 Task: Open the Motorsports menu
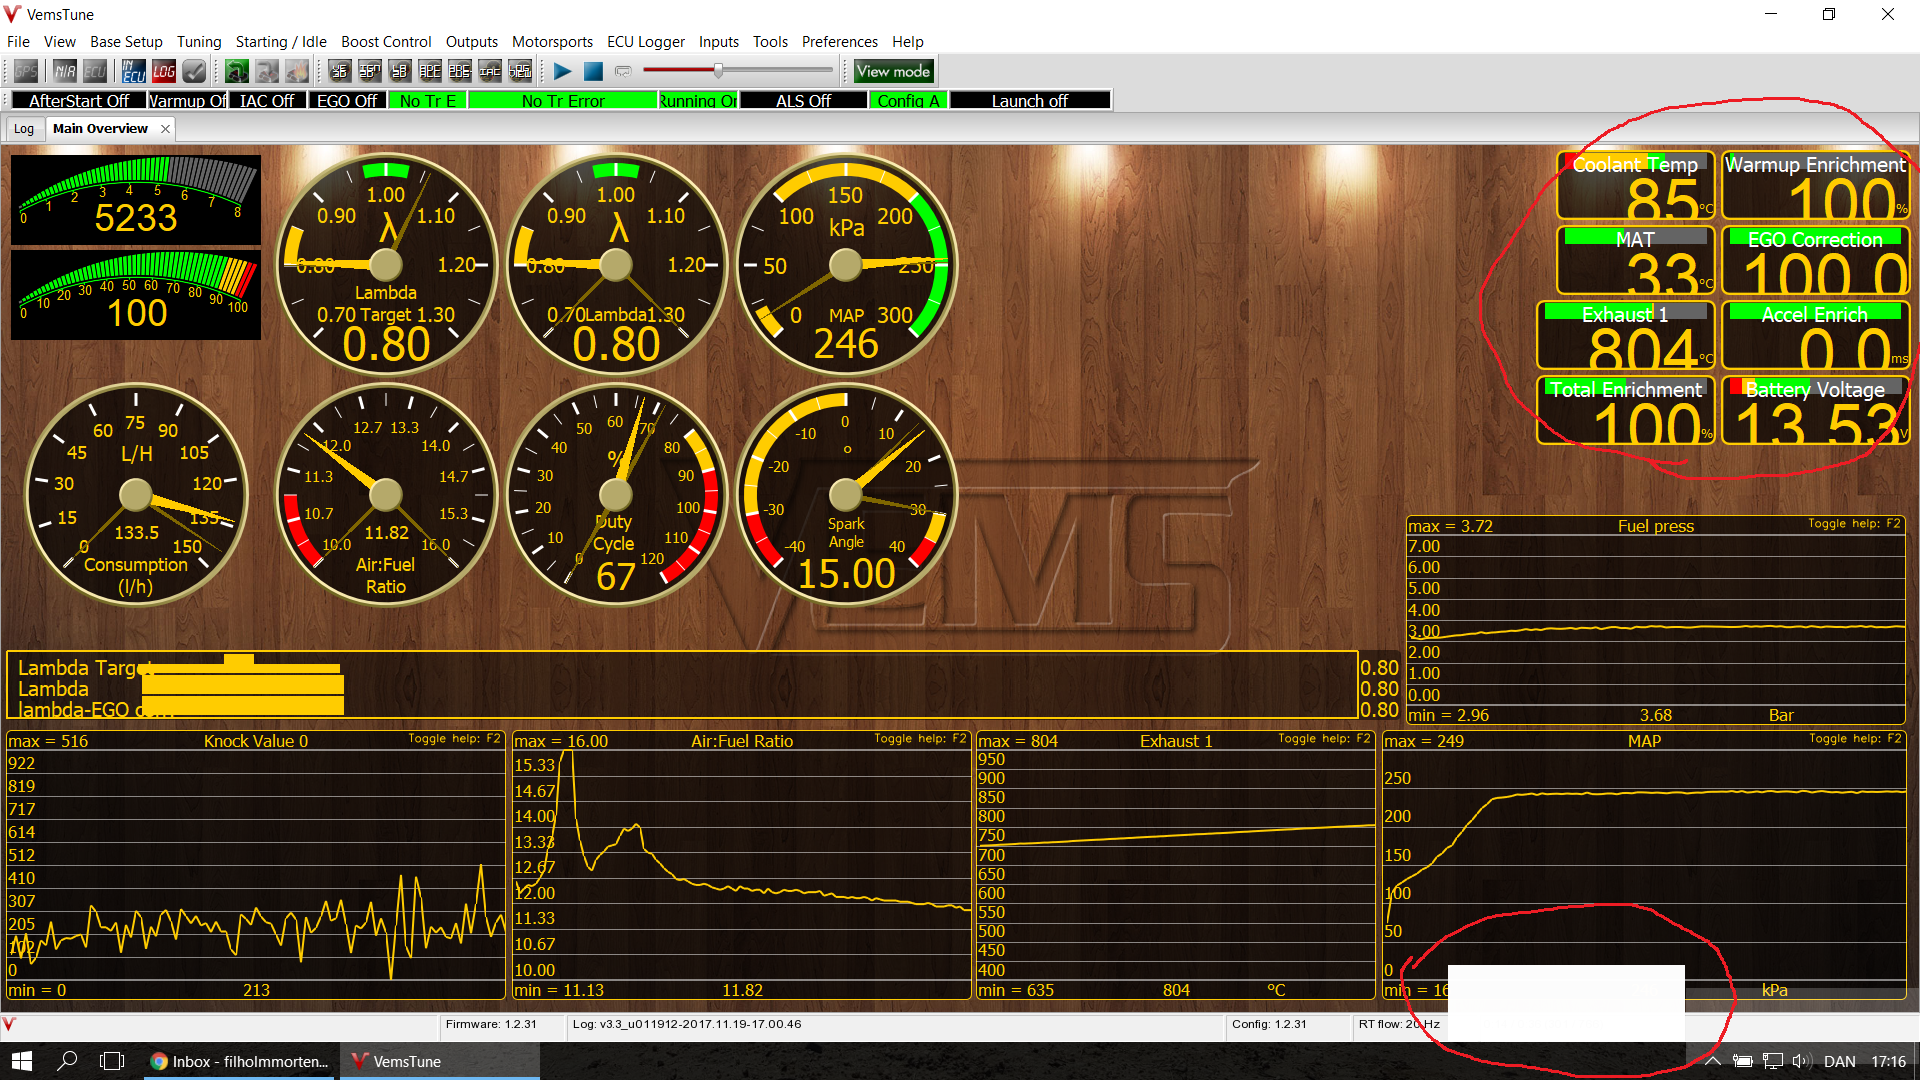point(552,42)
